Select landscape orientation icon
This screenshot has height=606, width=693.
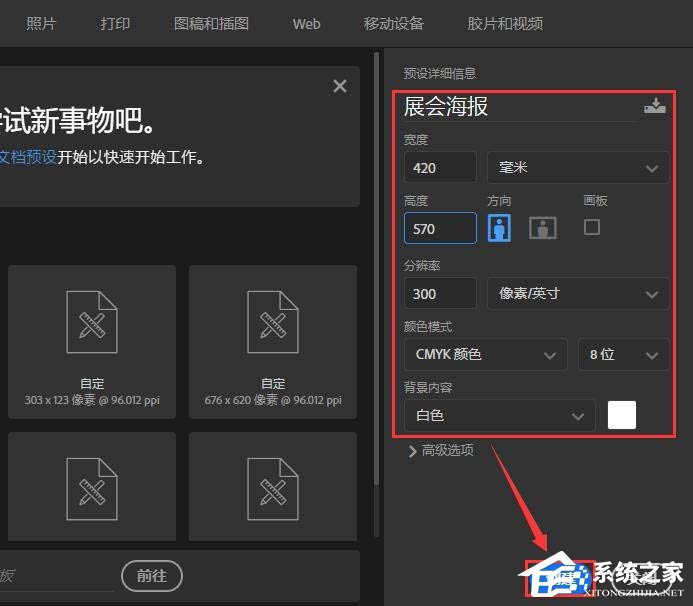(543, 227)
